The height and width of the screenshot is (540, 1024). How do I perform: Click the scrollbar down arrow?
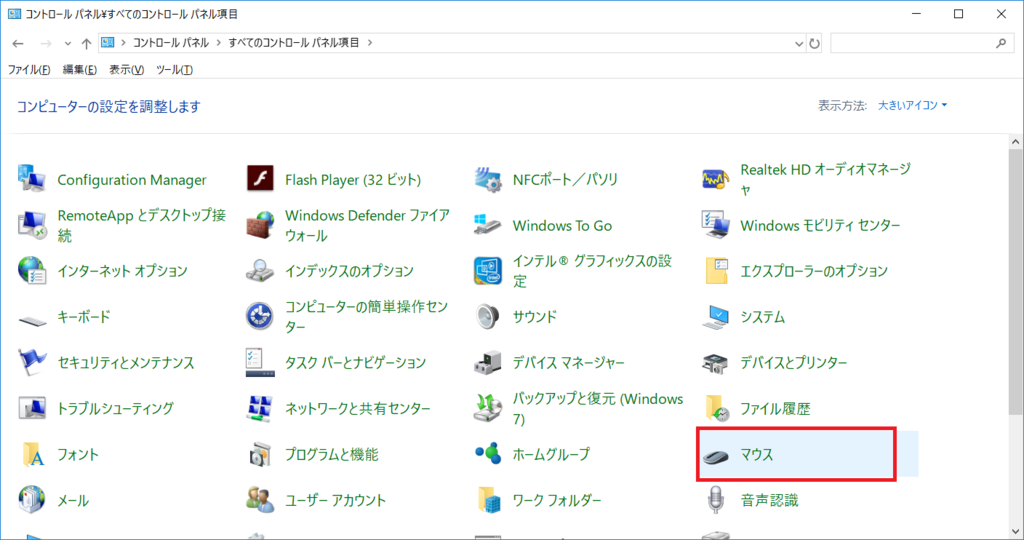point(1015,532)
